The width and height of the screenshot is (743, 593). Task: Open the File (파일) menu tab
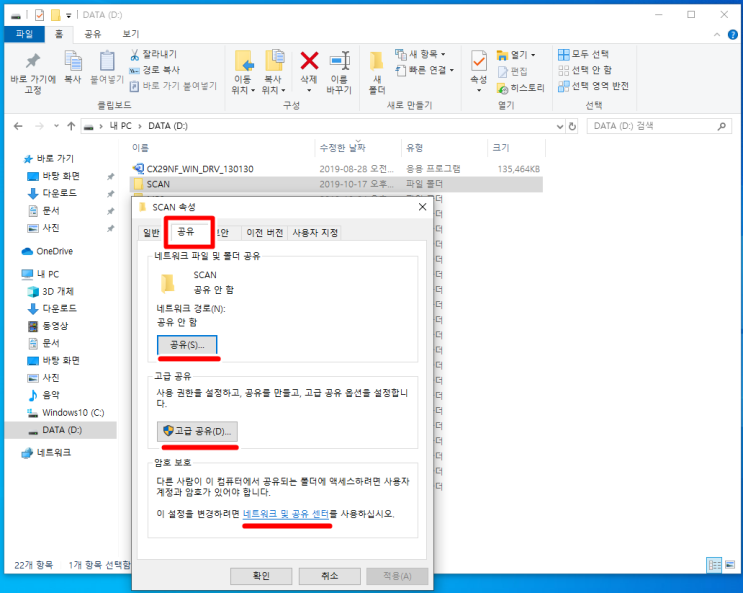(24, 34)
